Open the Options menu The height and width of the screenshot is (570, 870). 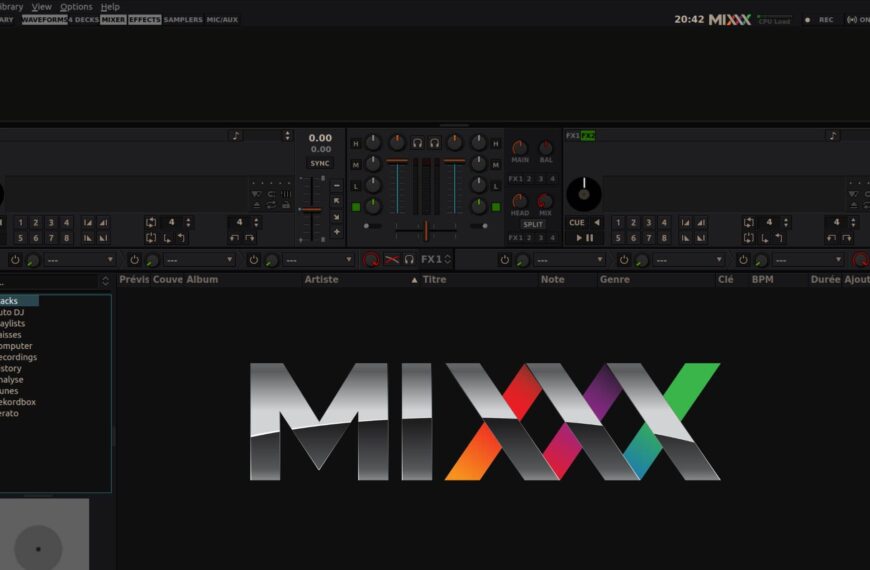tap(76, 7)
